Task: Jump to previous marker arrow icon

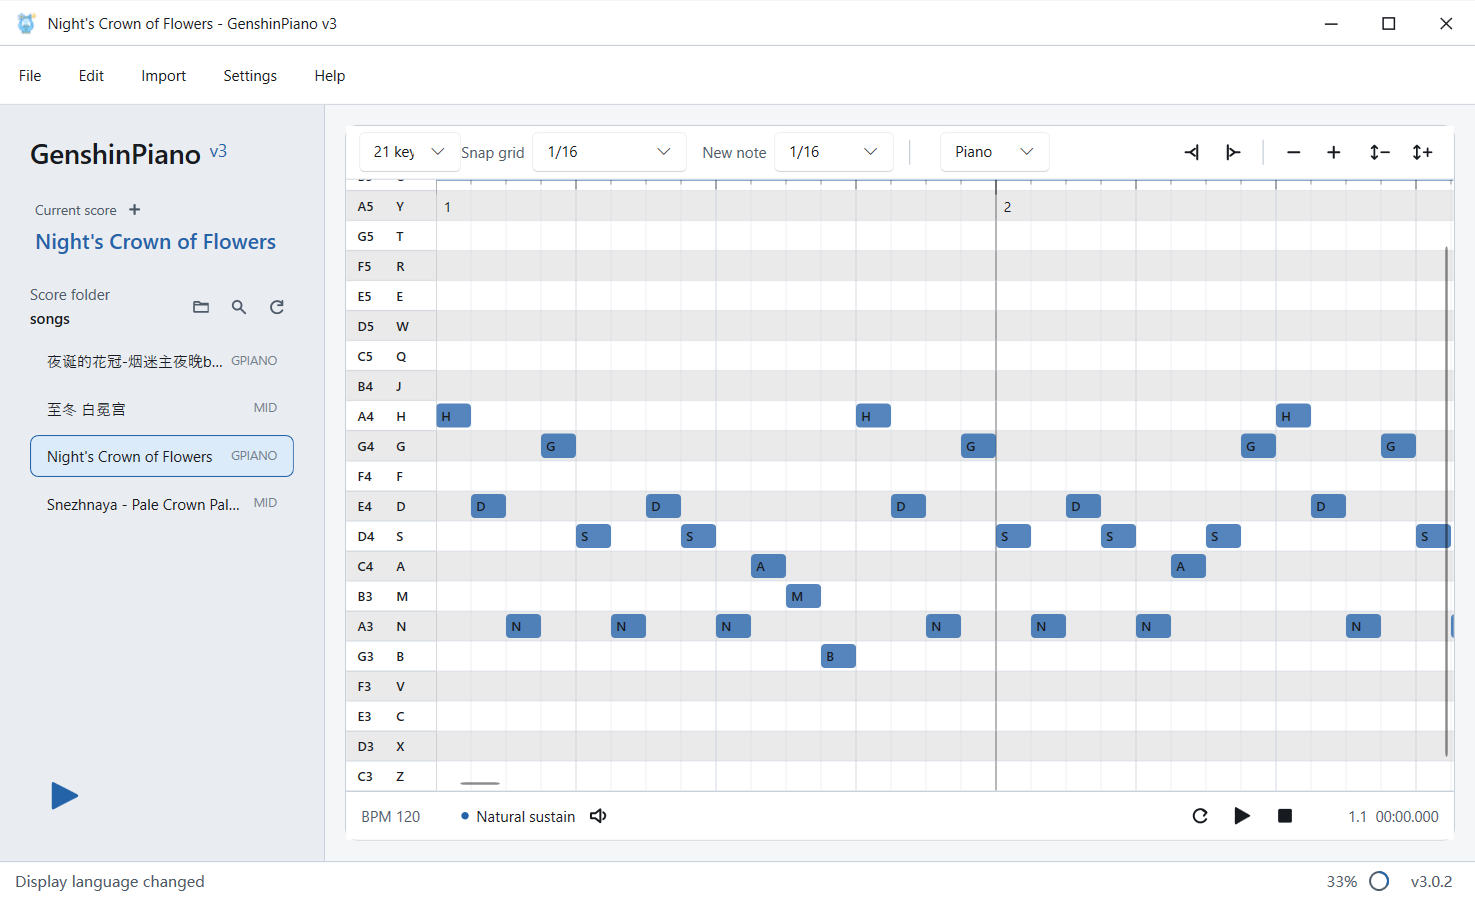Action: [x=1192, y=152]
